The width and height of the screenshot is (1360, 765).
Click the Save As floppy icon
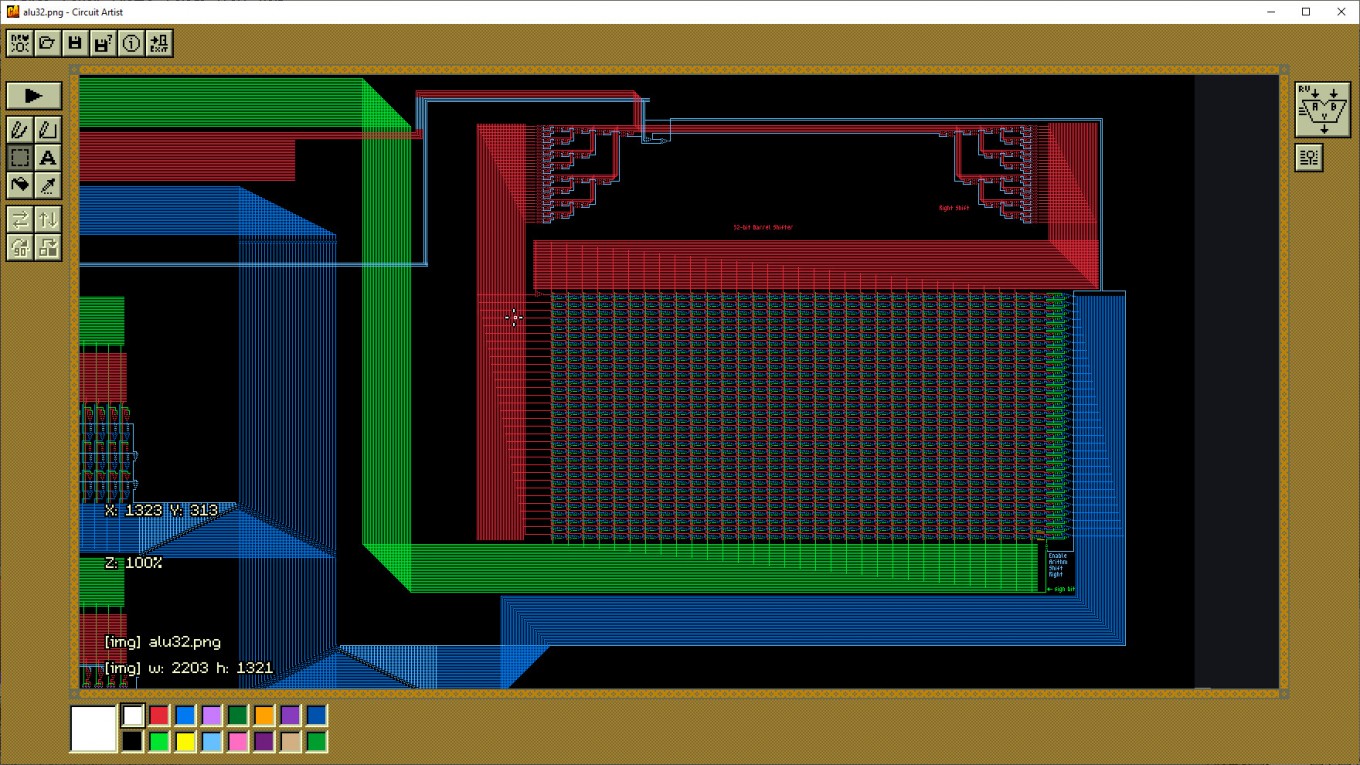(103, 43)
